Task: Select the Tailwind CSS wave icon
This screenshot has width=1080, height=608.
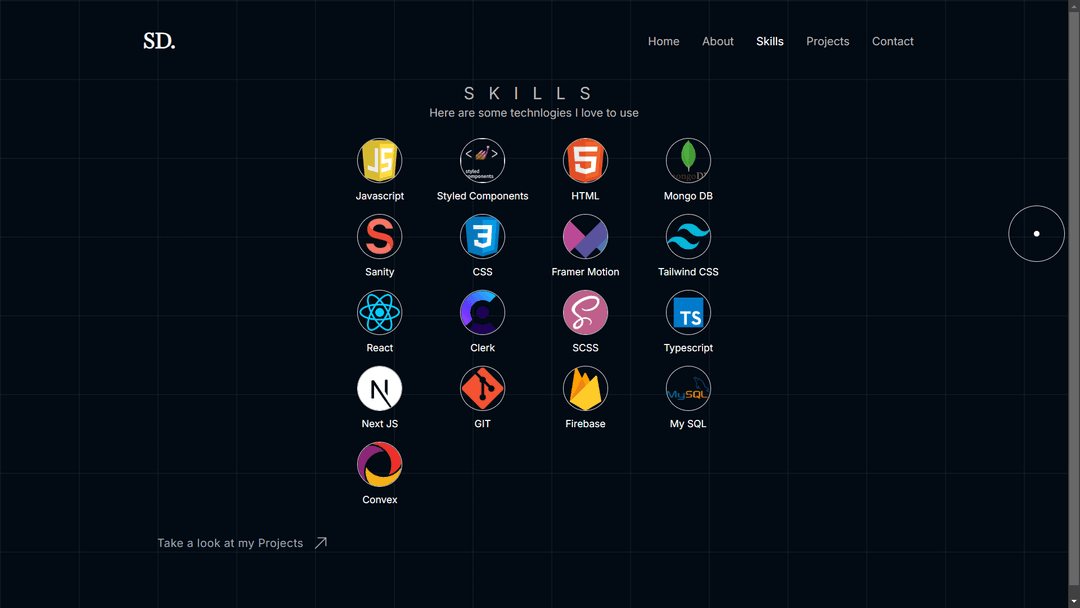Action: point(688,236)
